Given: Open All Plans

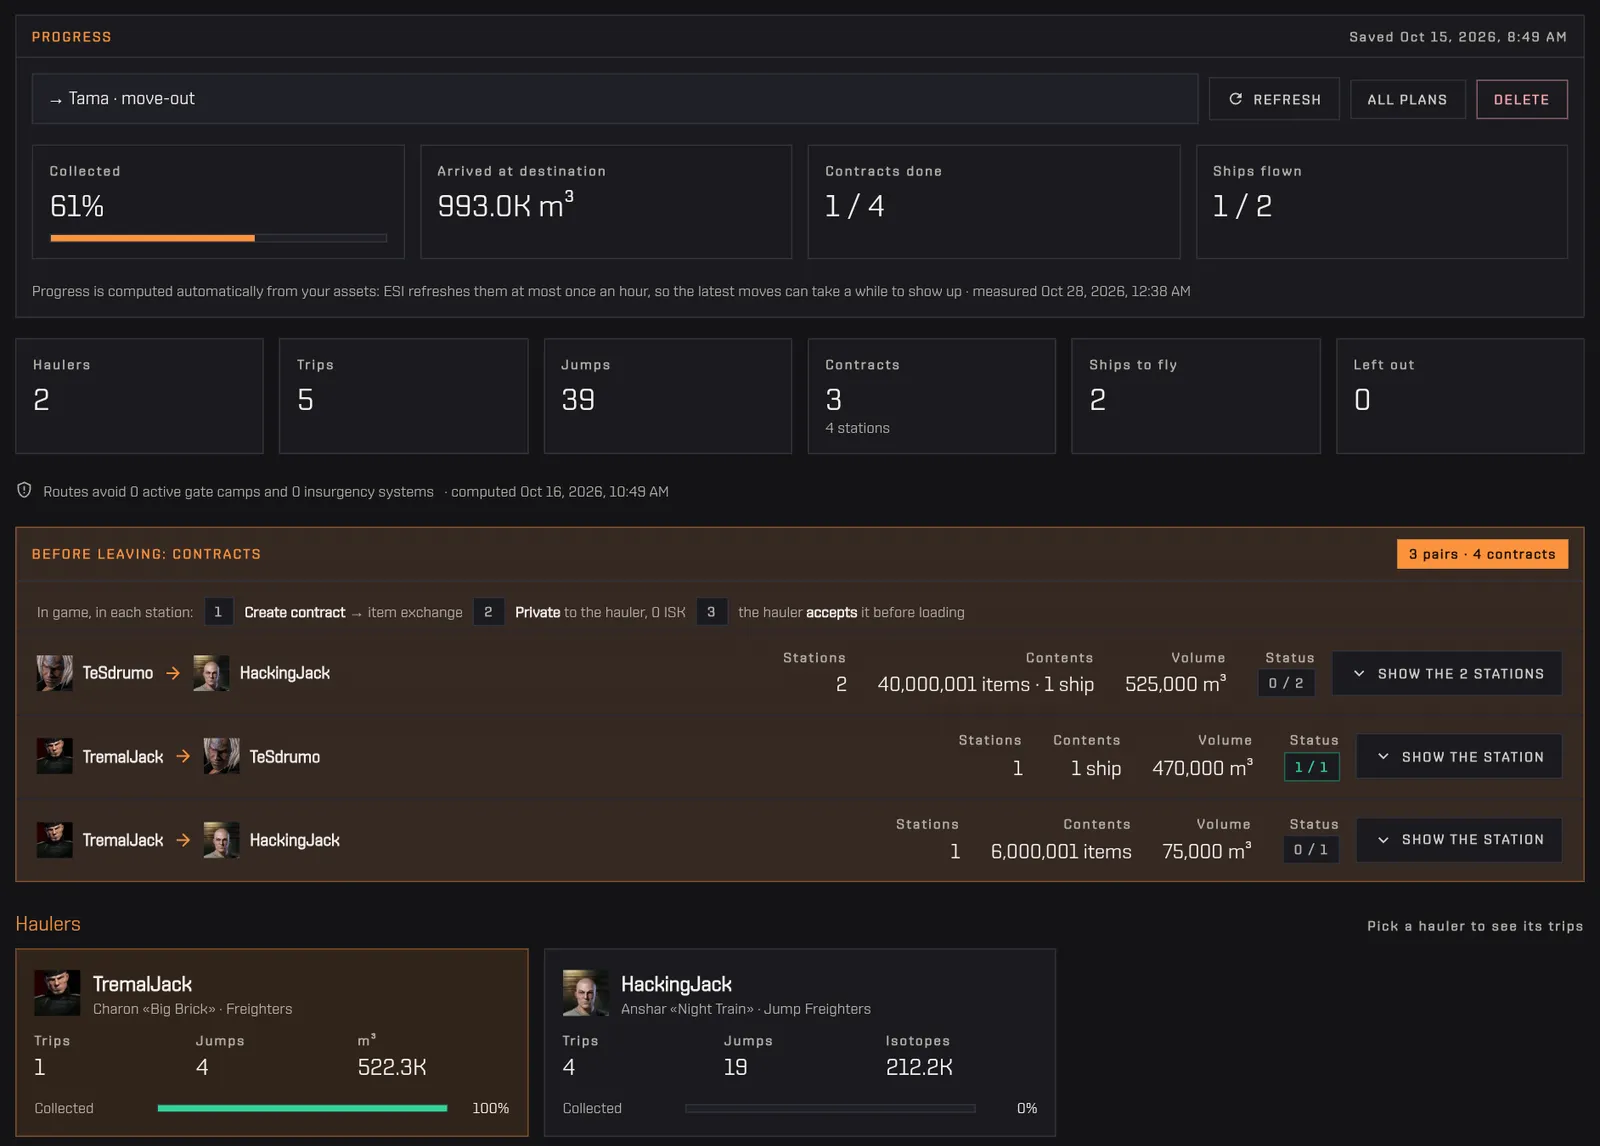Looking at the screenshot, I should 1407,99.
